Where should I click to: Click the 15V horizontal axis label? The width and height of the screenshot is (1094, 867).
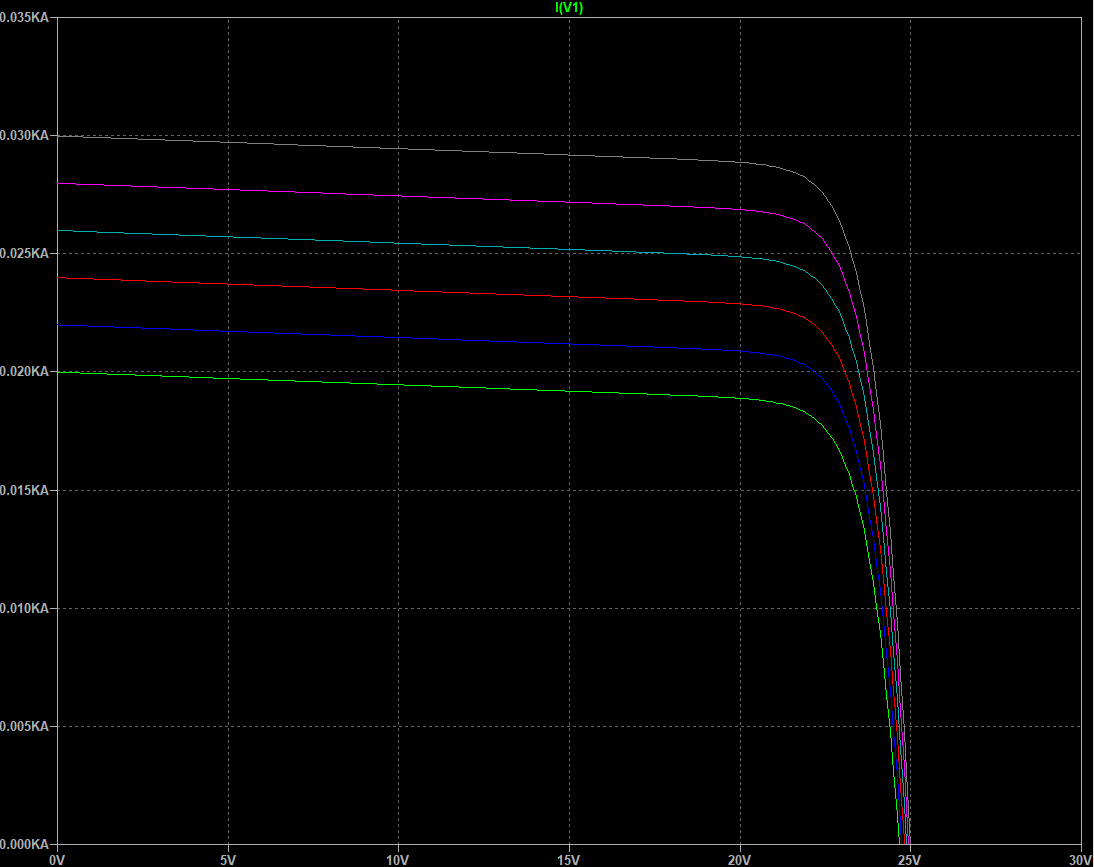point(569,858)
